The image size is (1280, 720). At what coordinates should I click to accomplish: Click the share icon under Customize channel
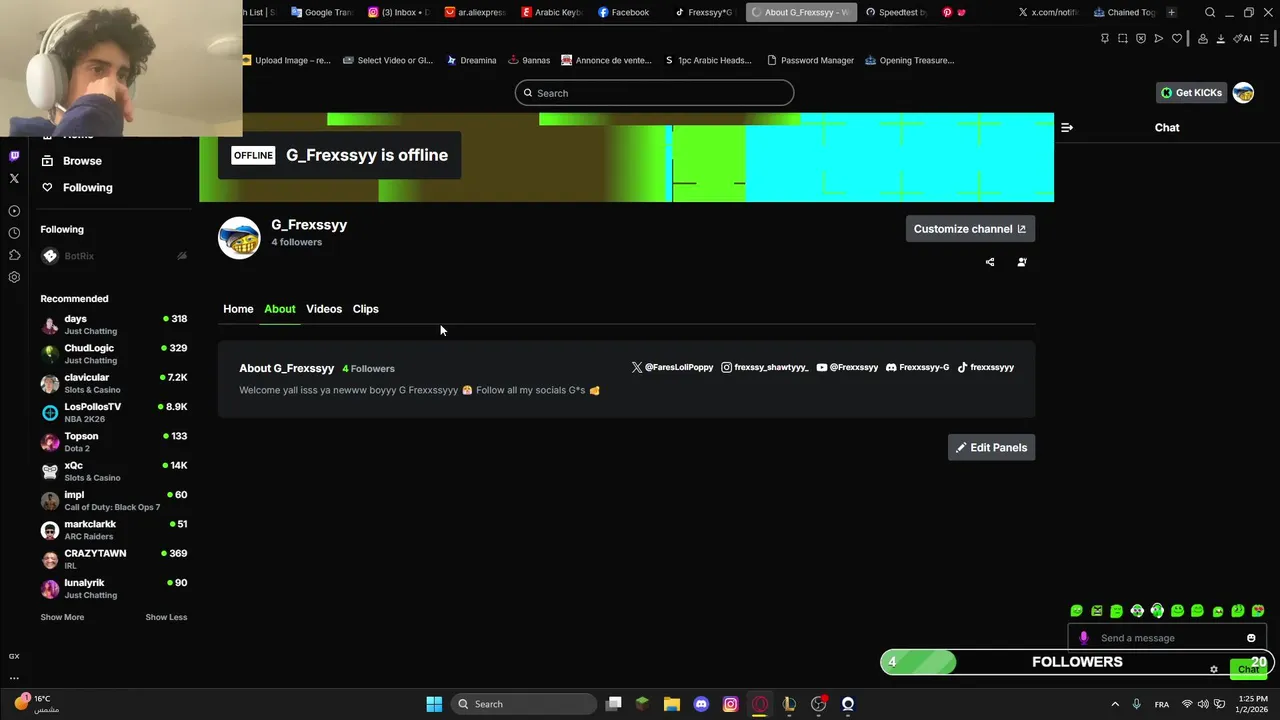click(990, 262)
